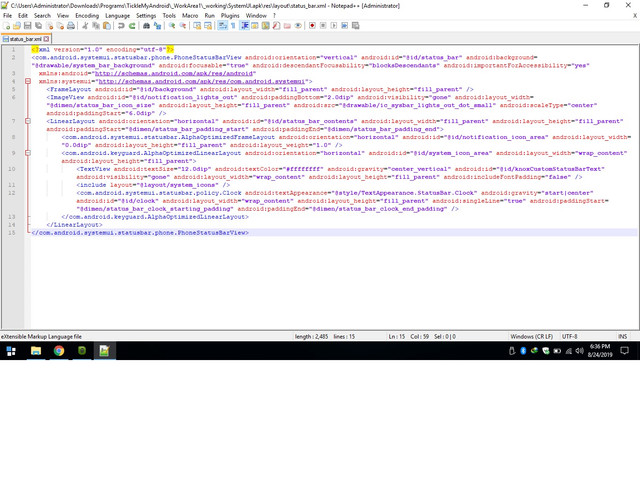
Task: Open the Settings menu
Action: (x=146, y=16)
